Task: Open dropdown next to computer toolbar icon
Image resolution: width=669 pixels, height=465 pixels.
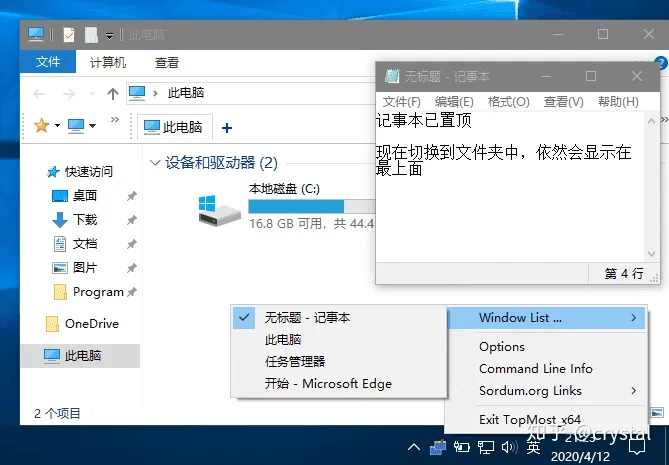Action: [x=93, y=125]
